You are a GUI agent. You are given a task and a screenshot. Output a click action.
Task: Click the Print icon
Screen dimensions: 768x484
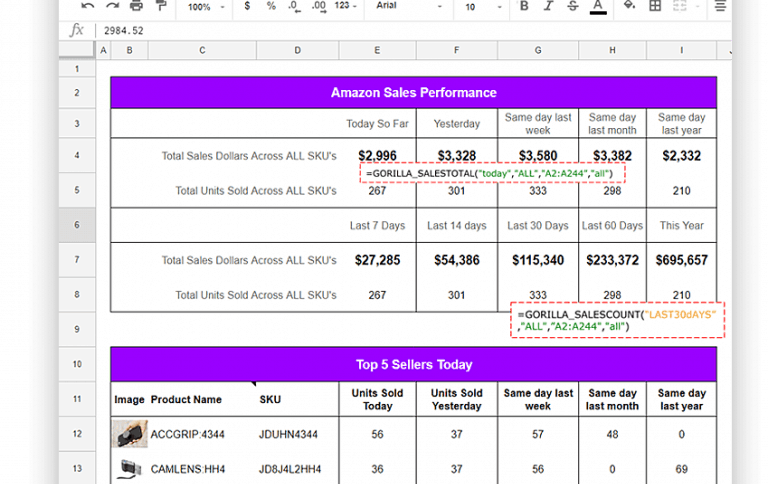(x=134, y=6)
